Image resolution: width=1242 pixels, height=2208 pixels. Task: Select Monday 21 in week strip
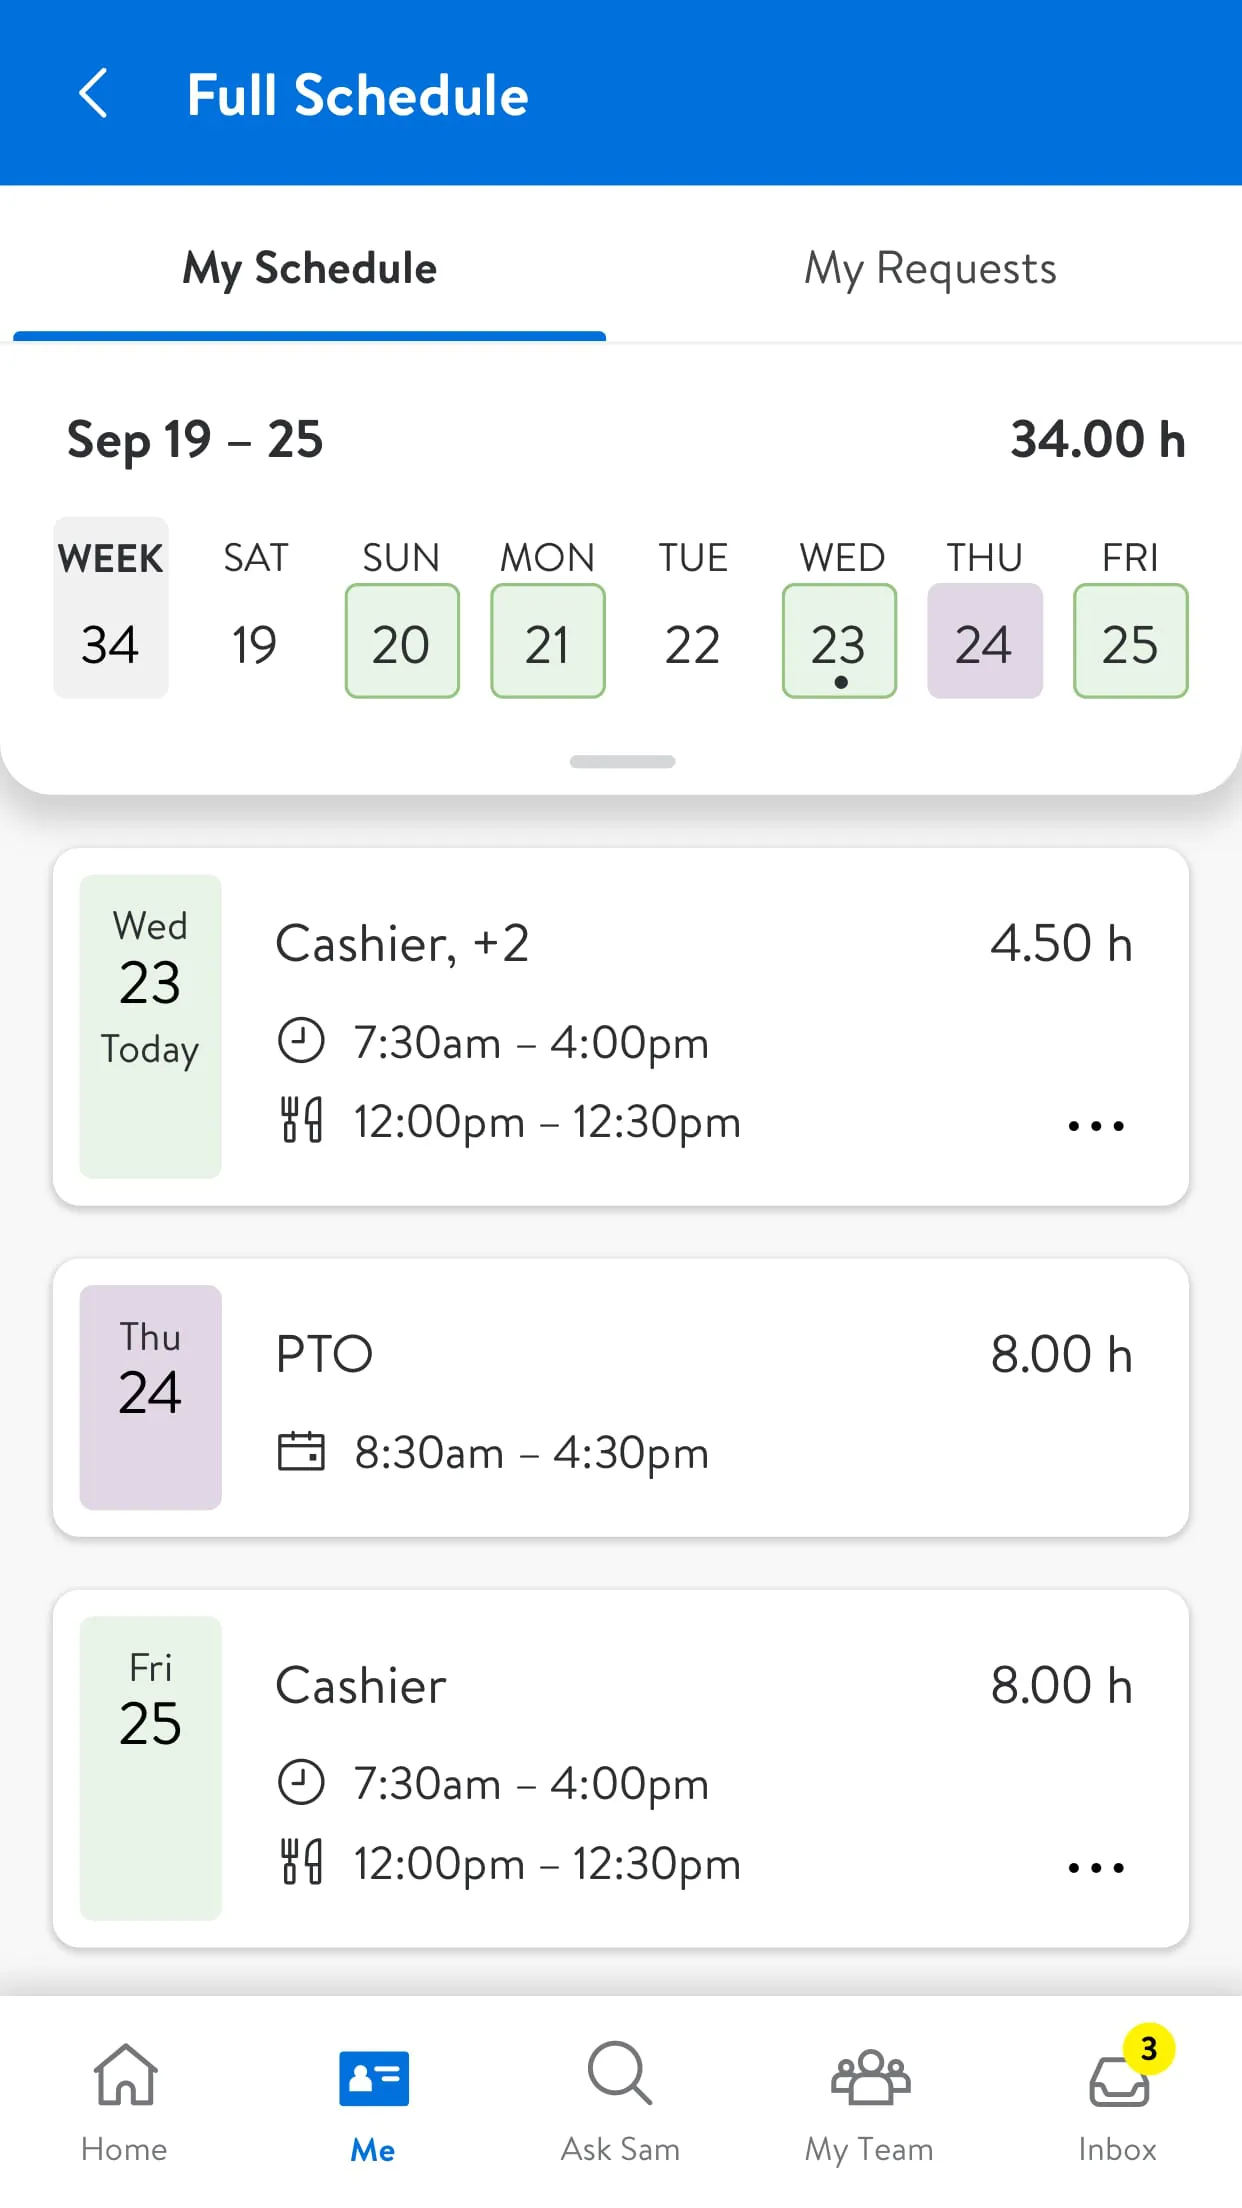pos(548,642)
